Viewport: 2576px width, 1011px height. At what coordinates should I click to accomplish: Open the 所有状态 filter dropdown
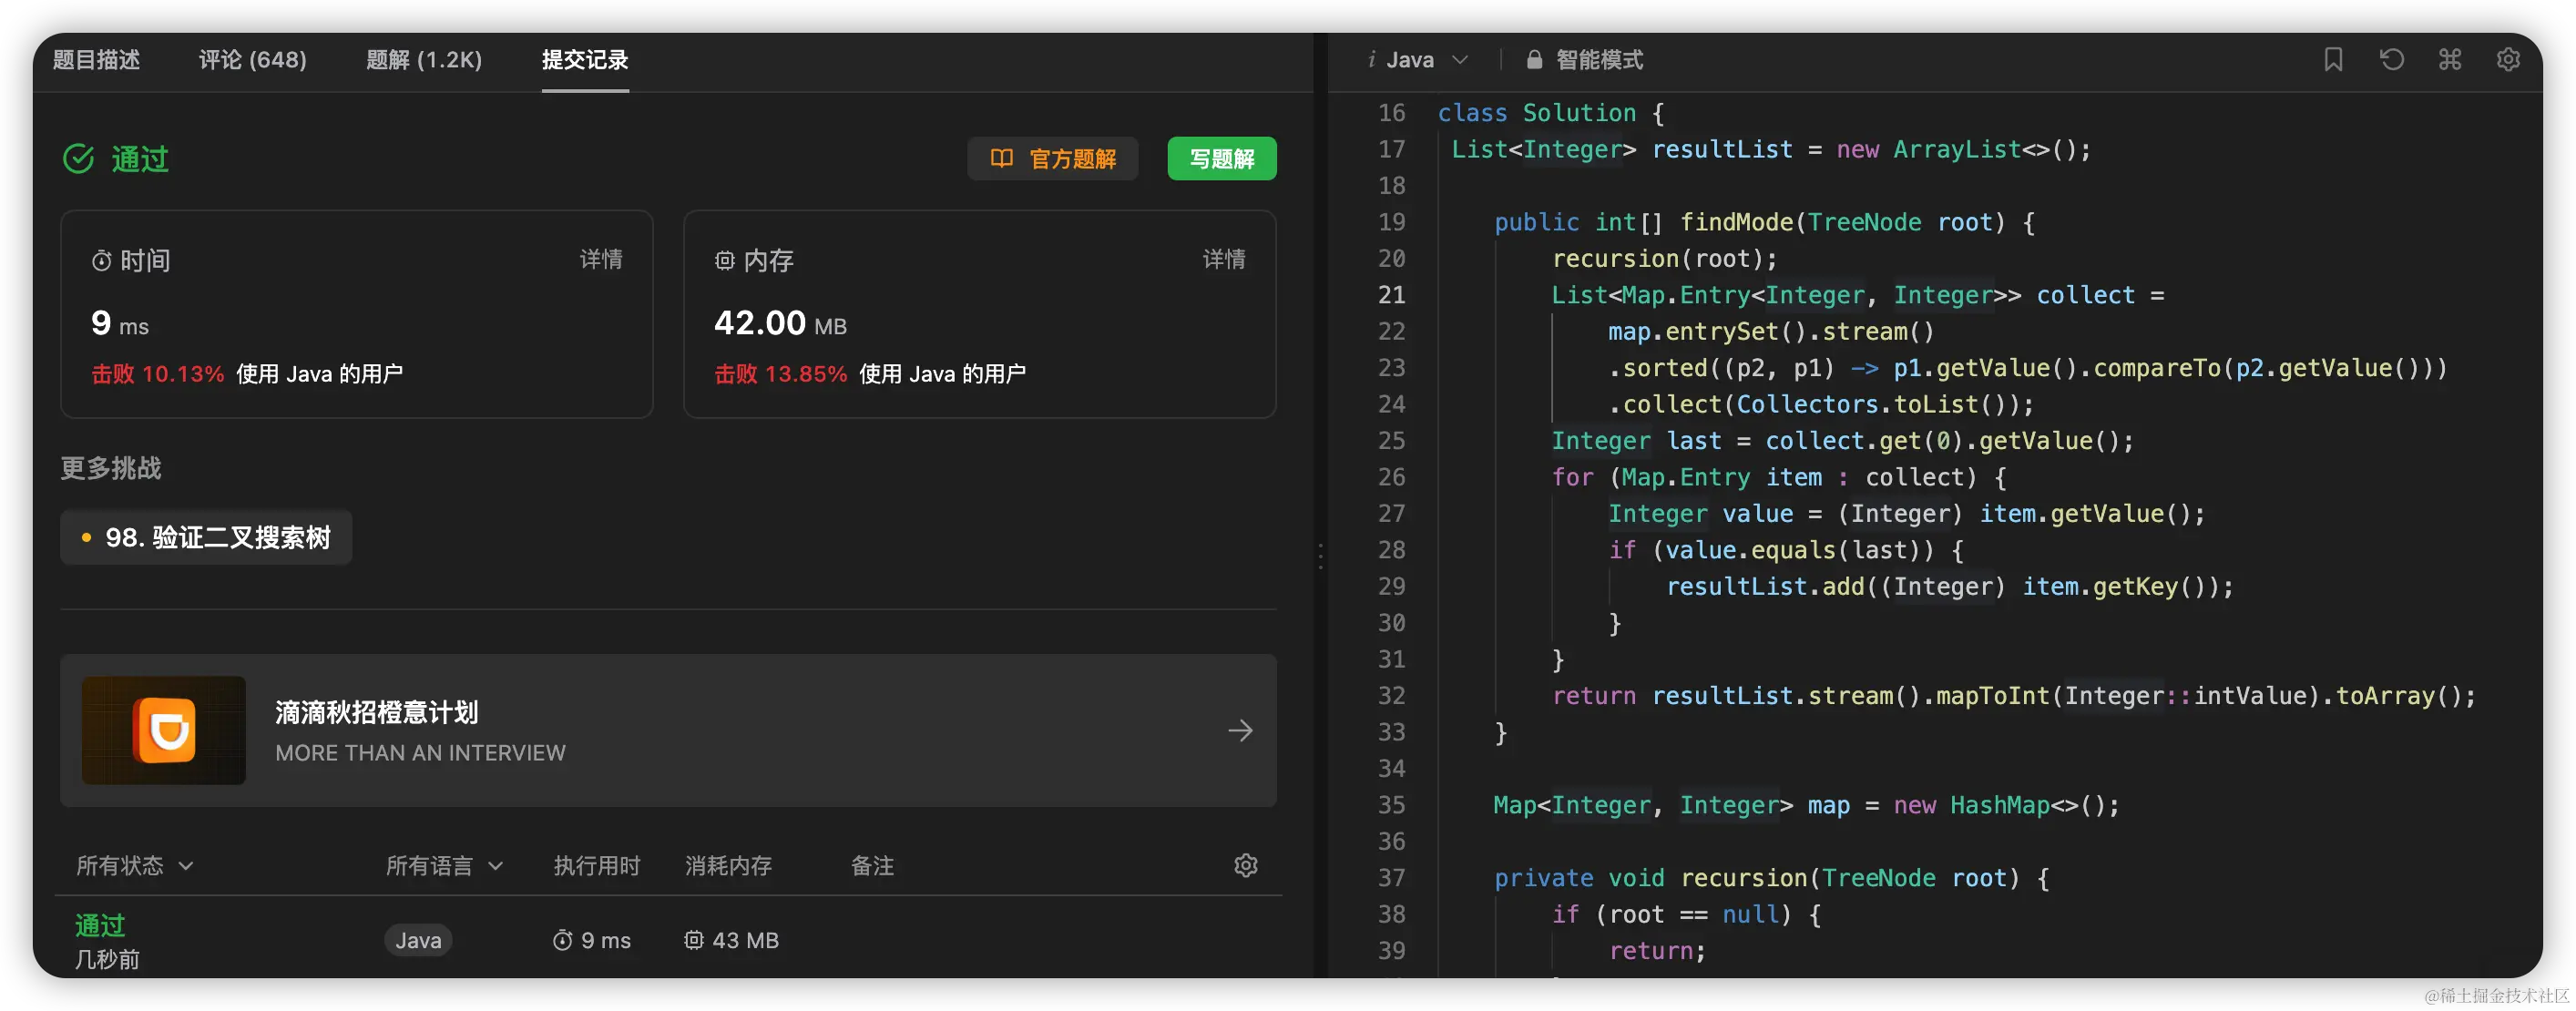coord(134,866)
